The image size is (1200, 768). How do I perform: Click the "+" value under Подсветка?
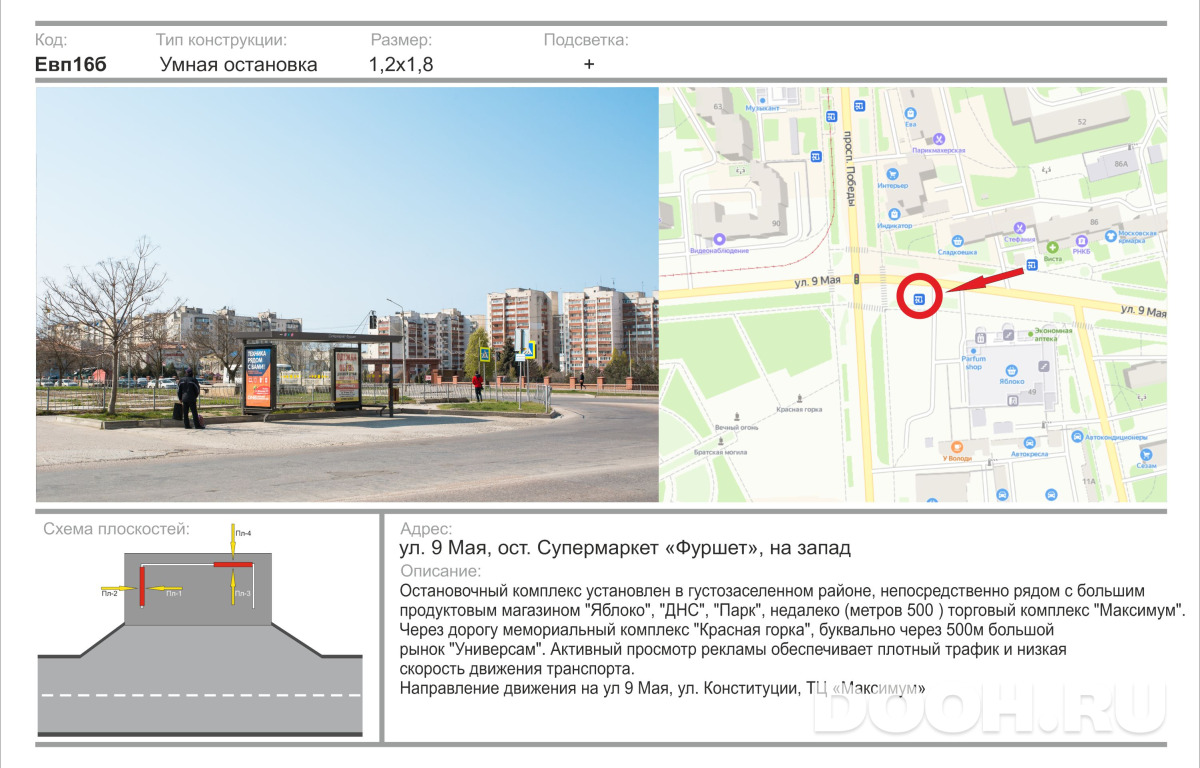589,64
